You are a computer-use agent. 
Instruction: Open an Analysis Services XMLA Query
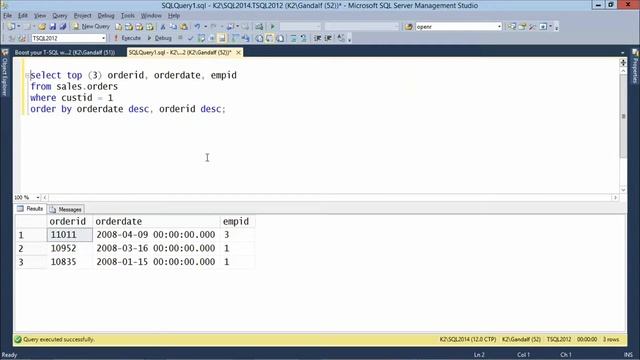(150, 27)
